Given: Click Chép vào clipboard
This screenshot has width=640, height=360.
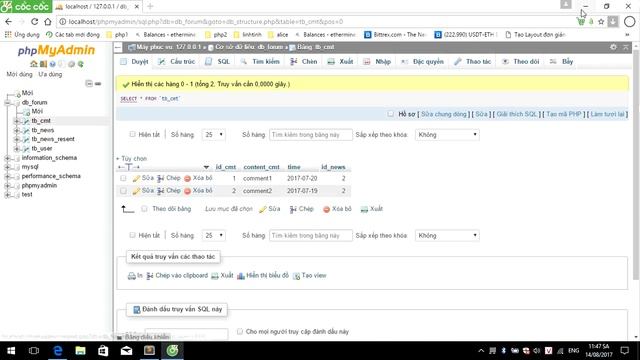Looking at the screenshot, I should point(177,276).
